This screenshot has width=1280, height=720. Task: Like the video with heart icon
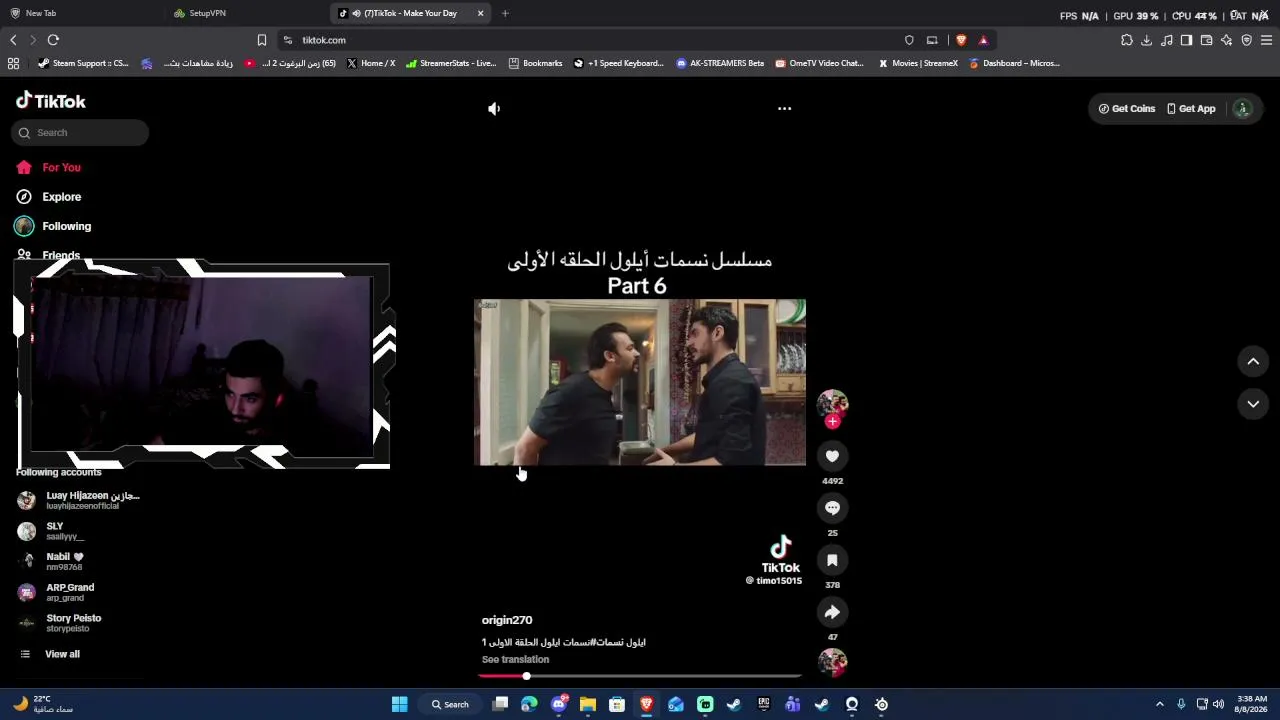tap(832, 456)
